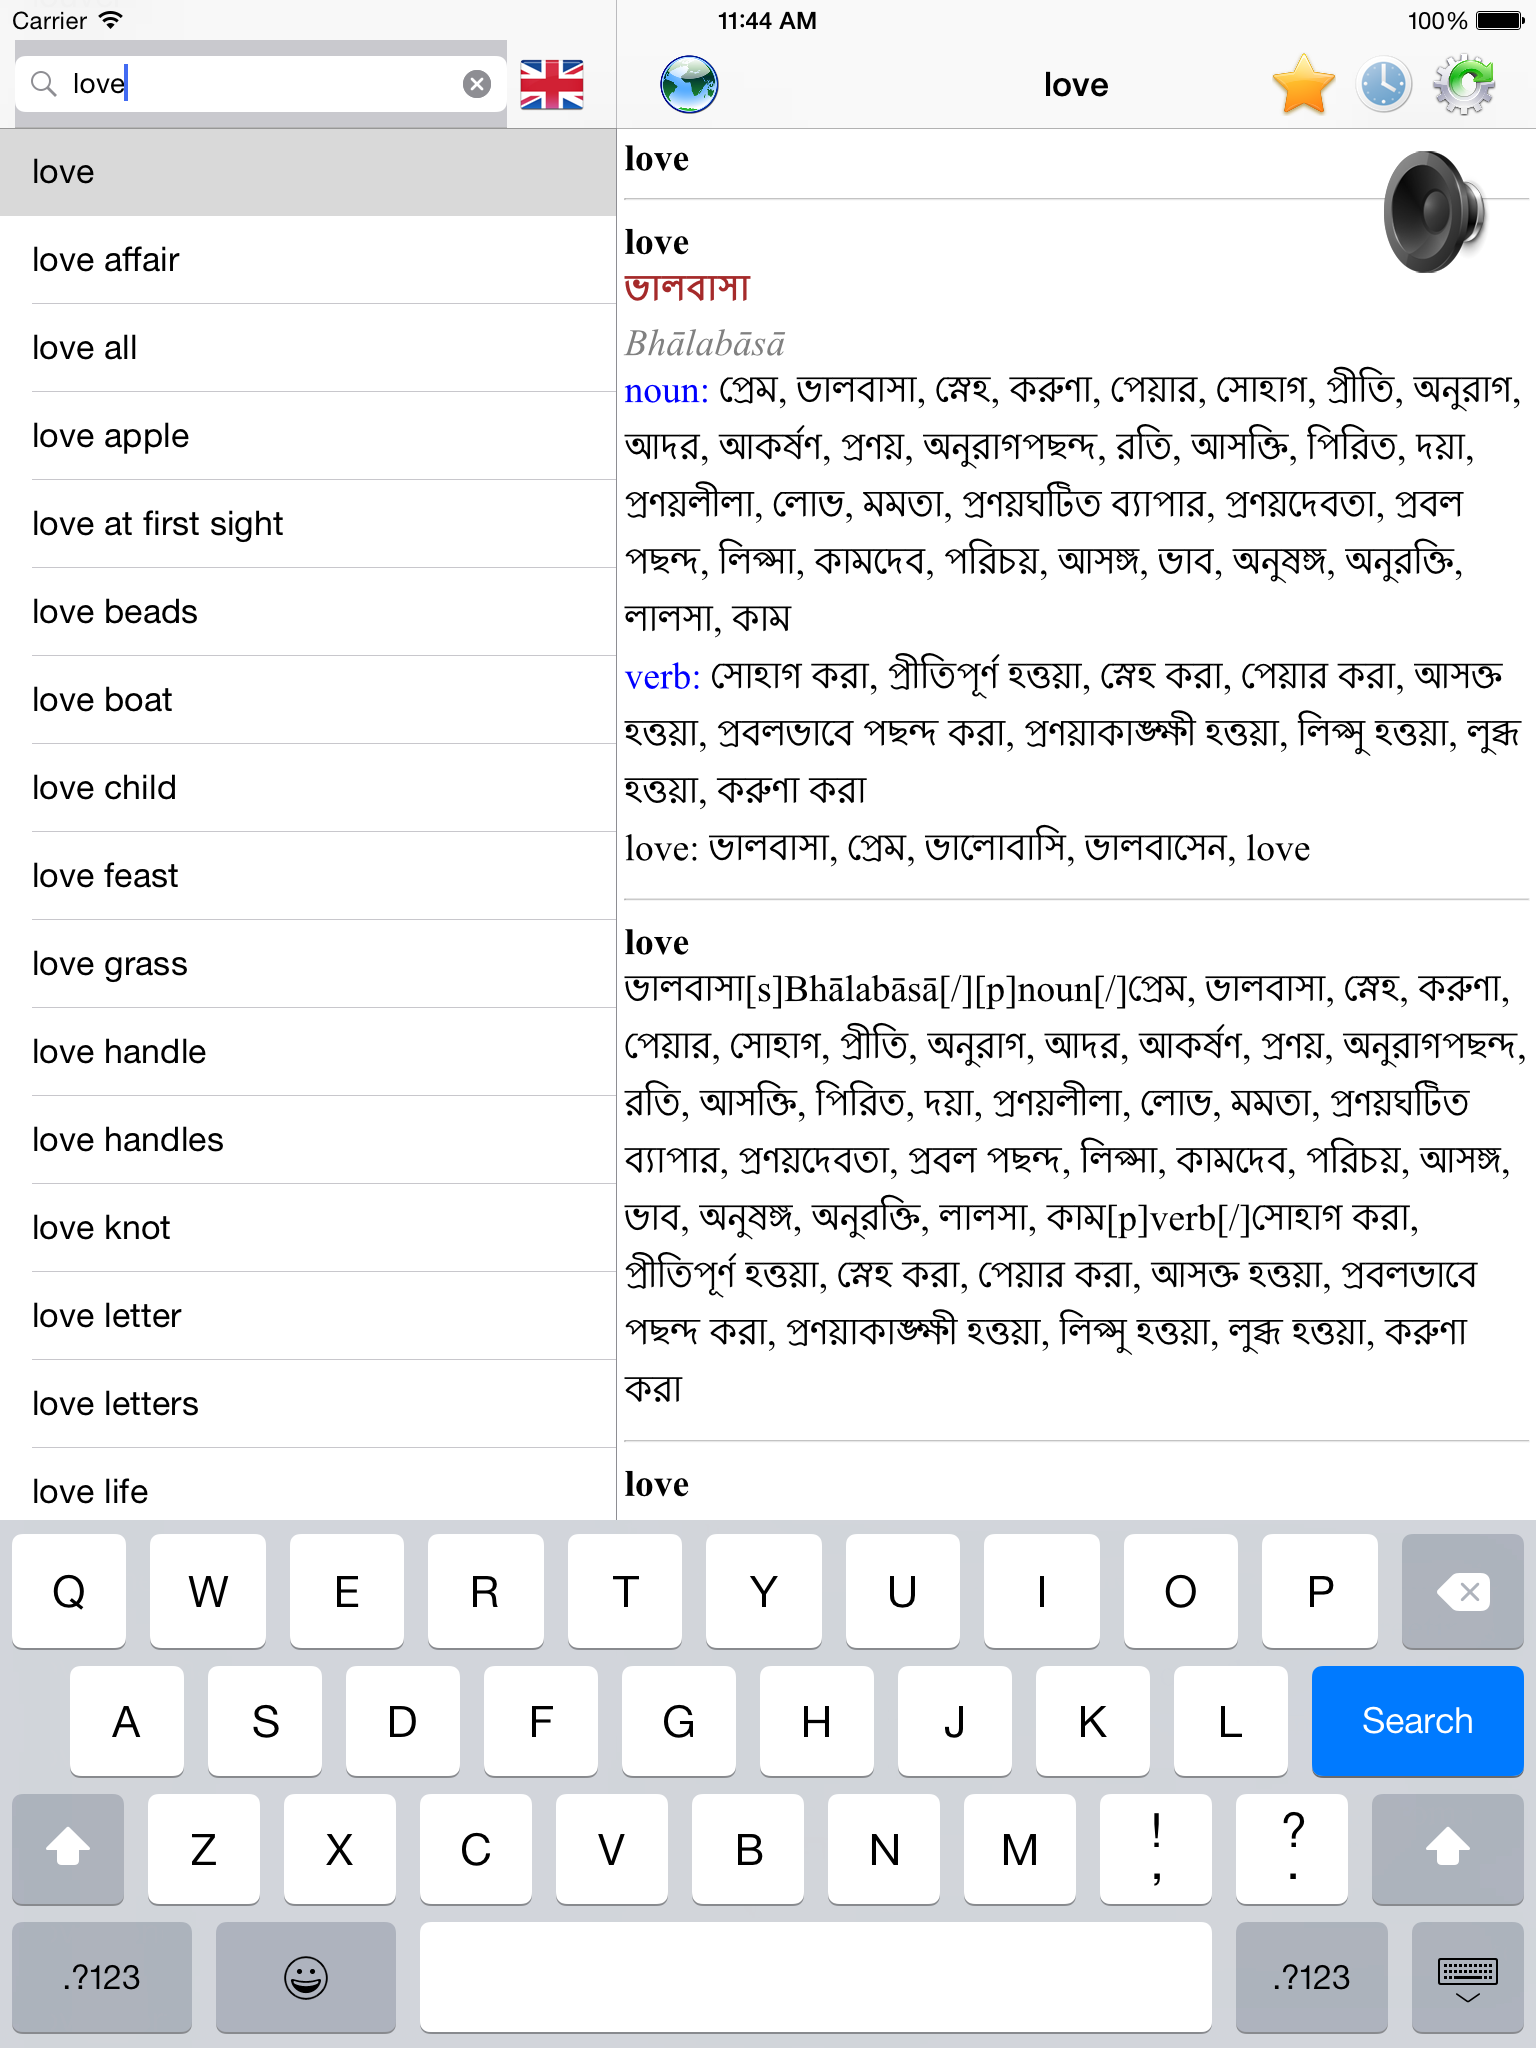This screenshot has width=1536, height=2048.
Task: Play pronunciation with speaker icon
Action: coord(1435,212)
